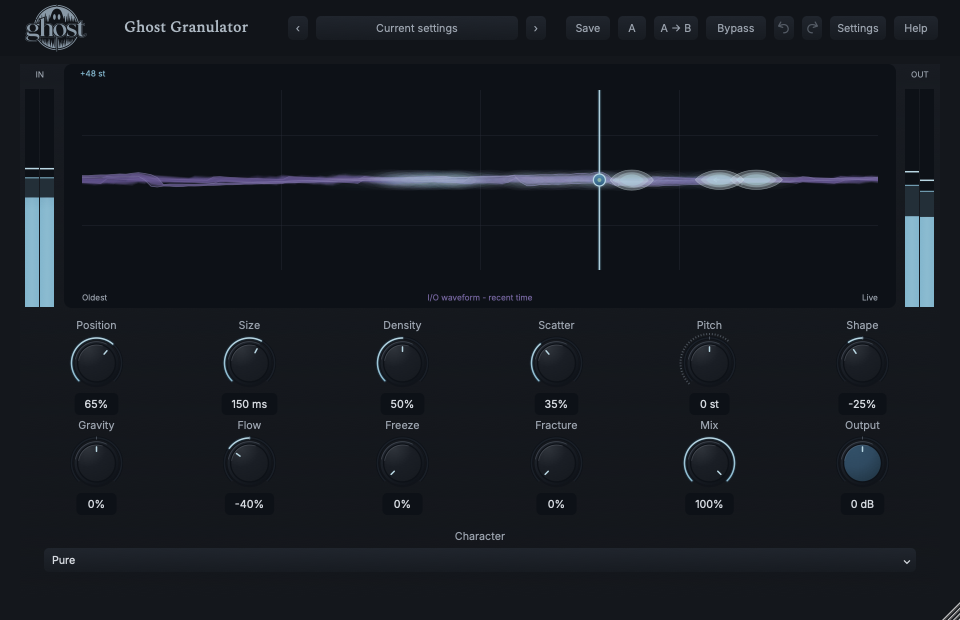Click the Shape knob
This screenshot has width=960, height=620.
coord(862,362)
